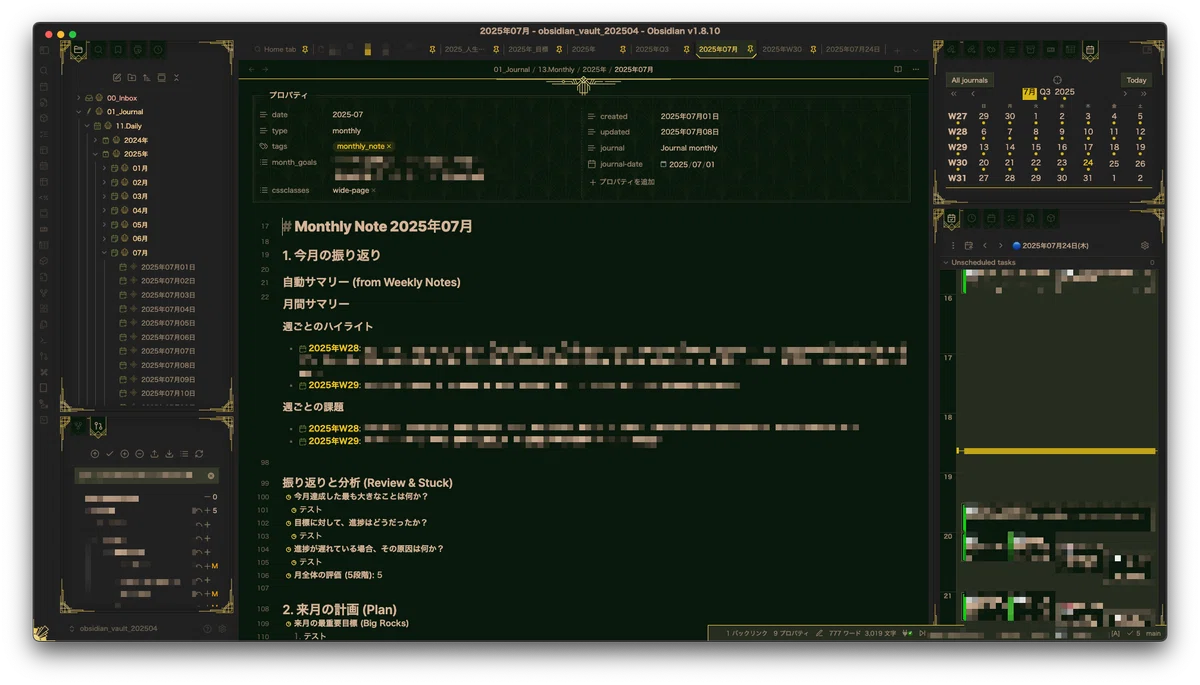Switch to the 2025年 tab
This screenshot has height=685, width=1200.
tap(583, 49)
